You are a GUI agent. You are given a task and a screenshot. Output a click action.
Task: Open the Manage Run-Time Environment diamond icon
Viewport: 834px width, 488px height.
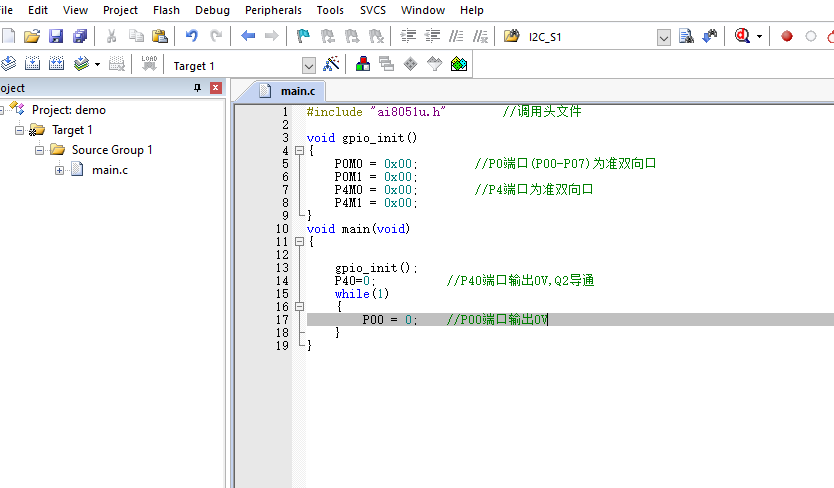[411, 64]
